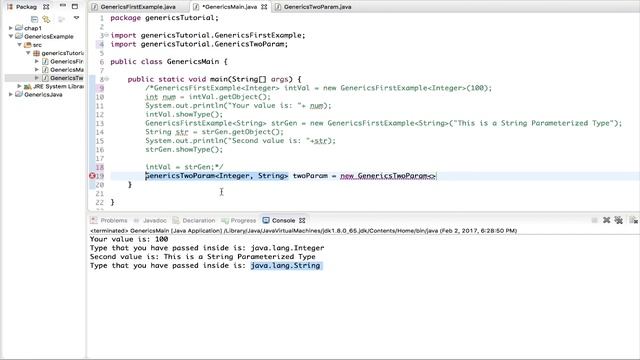Screen dimensions: 640x360
Task: Click 'package genericsTutorial;' on line 1
Action: pyautogui.click(x=164, y=18)
